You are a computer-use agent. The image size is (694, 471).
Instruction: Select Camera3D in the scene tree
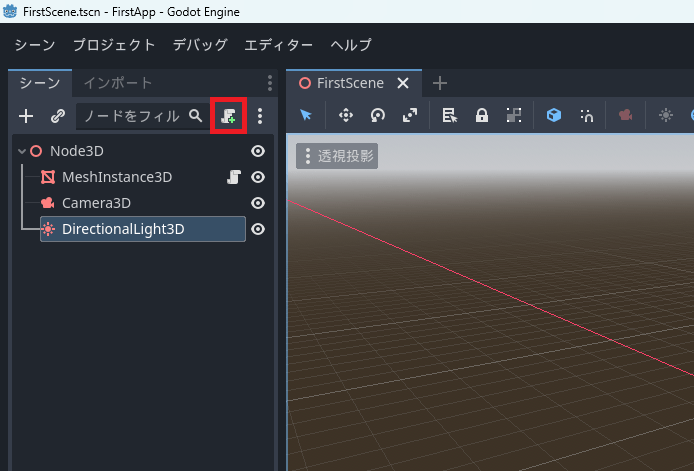(96, 203)
